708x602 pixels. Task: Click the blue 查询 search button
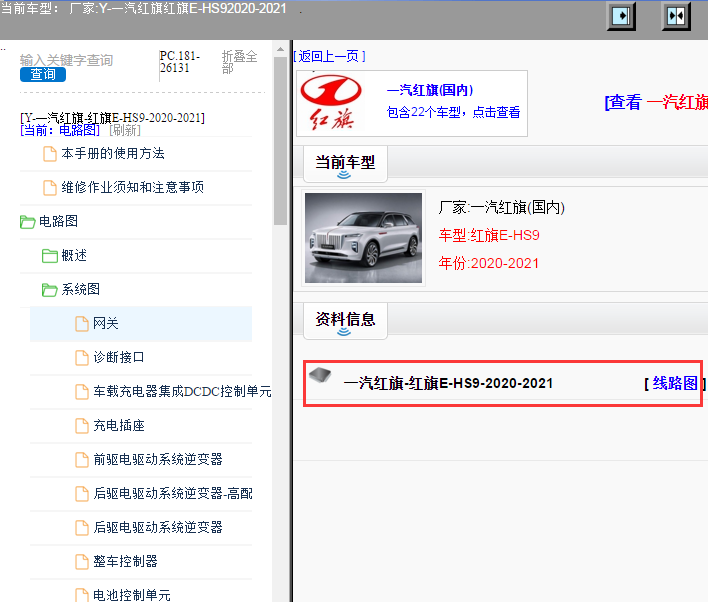click(43, 75)
